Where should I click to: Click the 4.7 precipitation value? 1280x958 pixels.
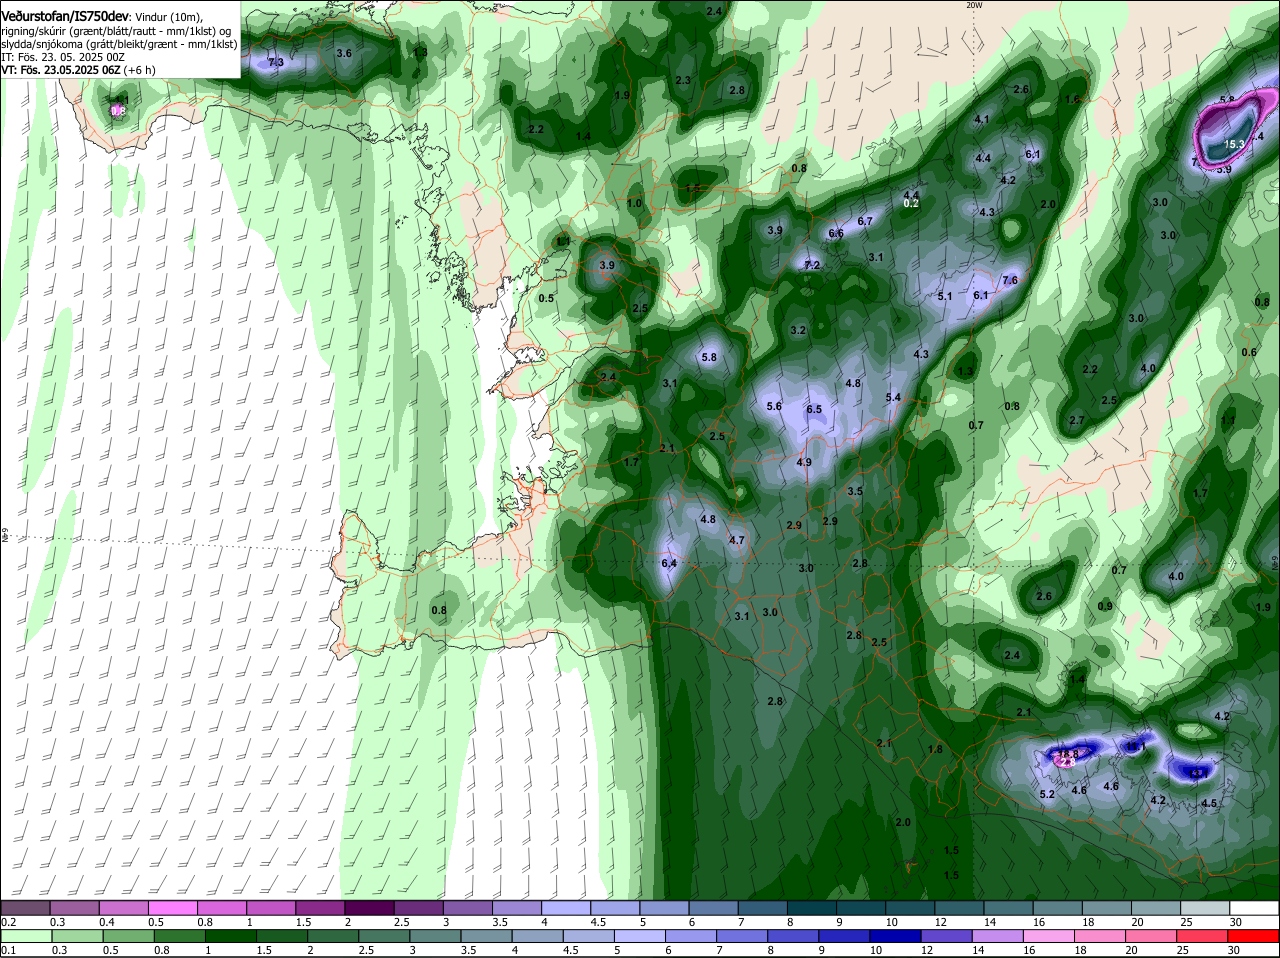coord(737,540)
